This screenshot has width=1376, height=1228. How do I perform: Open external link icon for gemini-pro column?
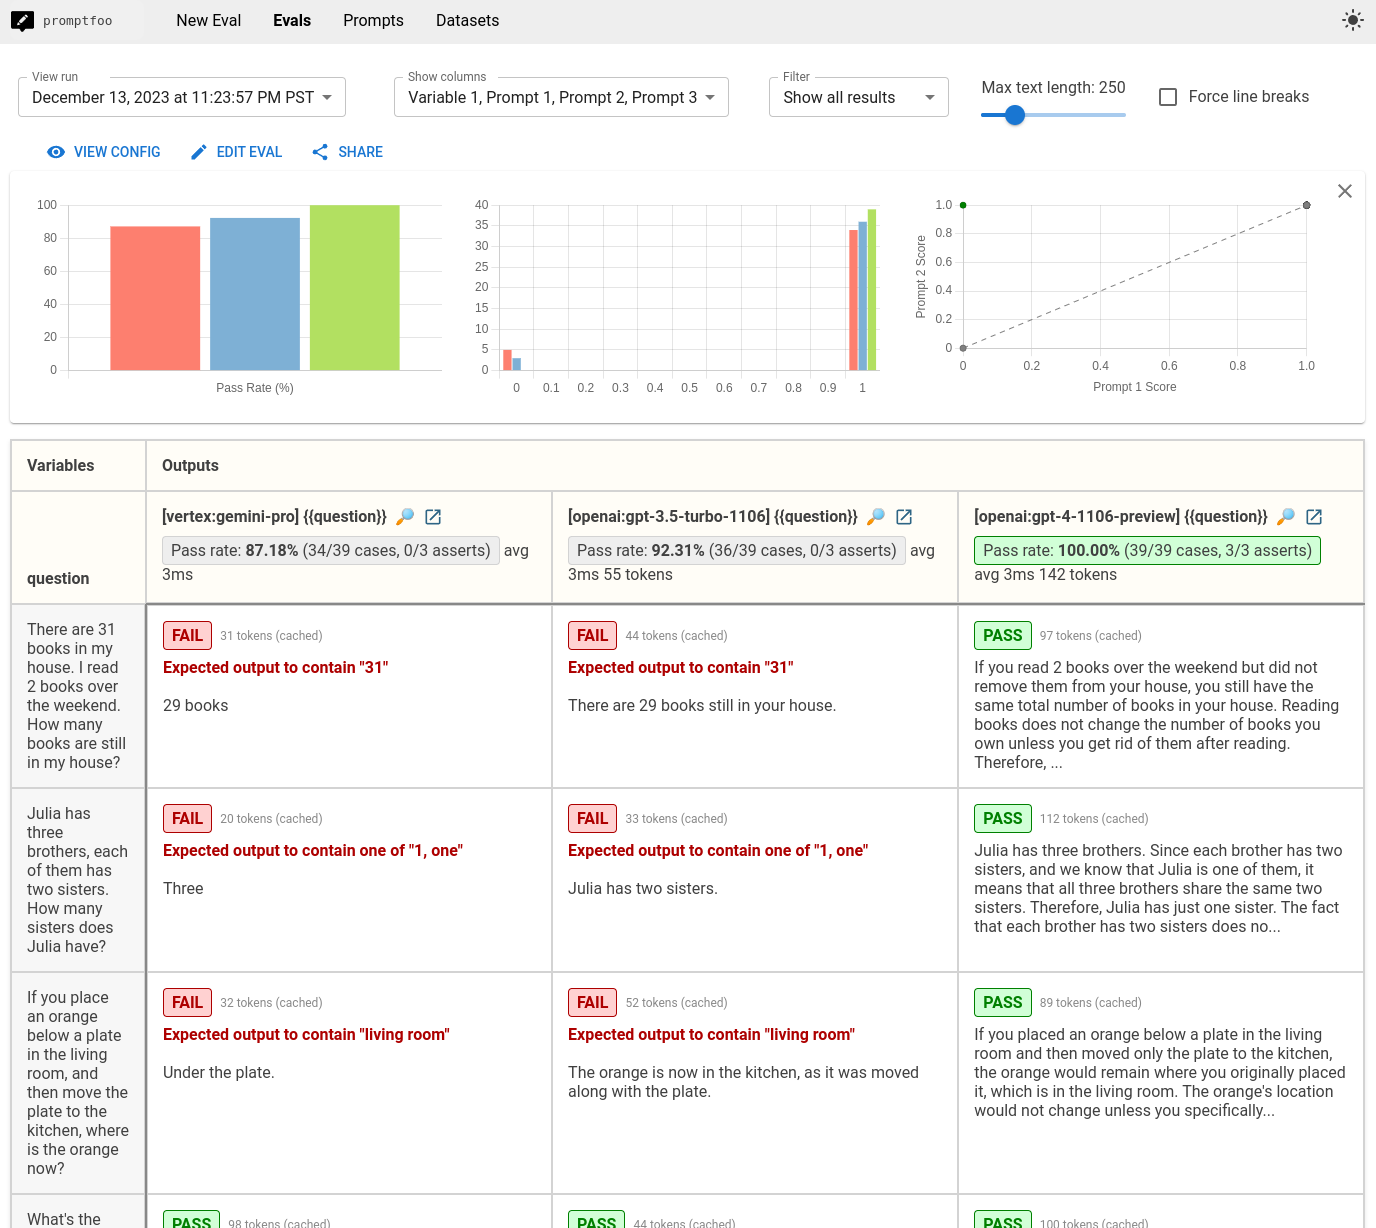click(433, 517)
